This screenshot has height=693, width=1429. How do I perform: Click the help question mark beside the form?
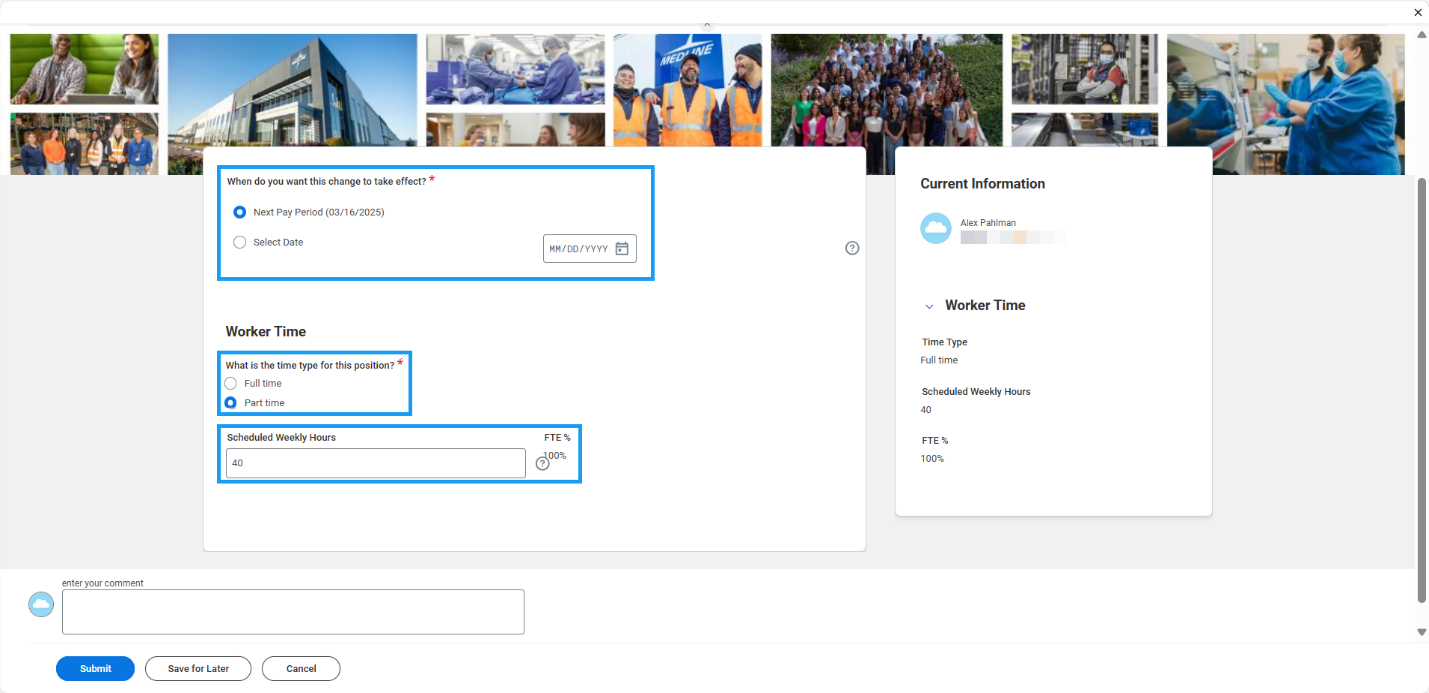[852, 248]
